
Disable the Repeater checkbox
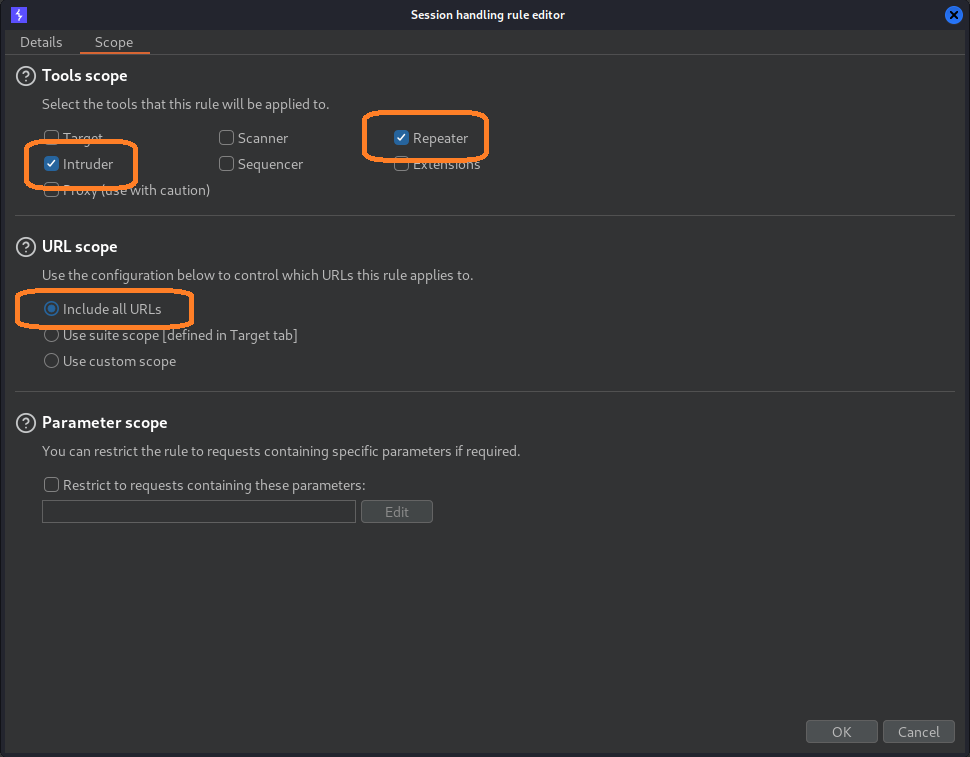(x=401, y=138)
